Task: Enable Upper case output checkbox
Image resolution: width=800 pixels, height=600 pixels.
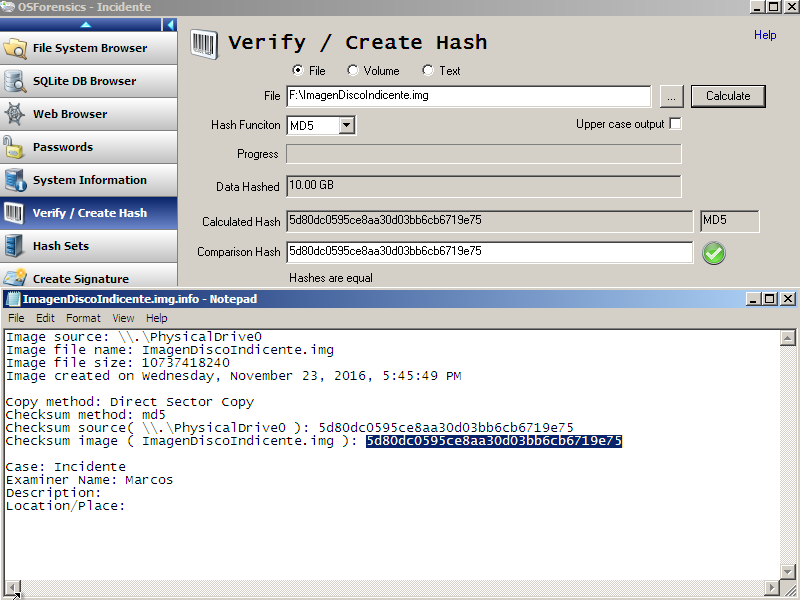Action: (x=675, y=124)
